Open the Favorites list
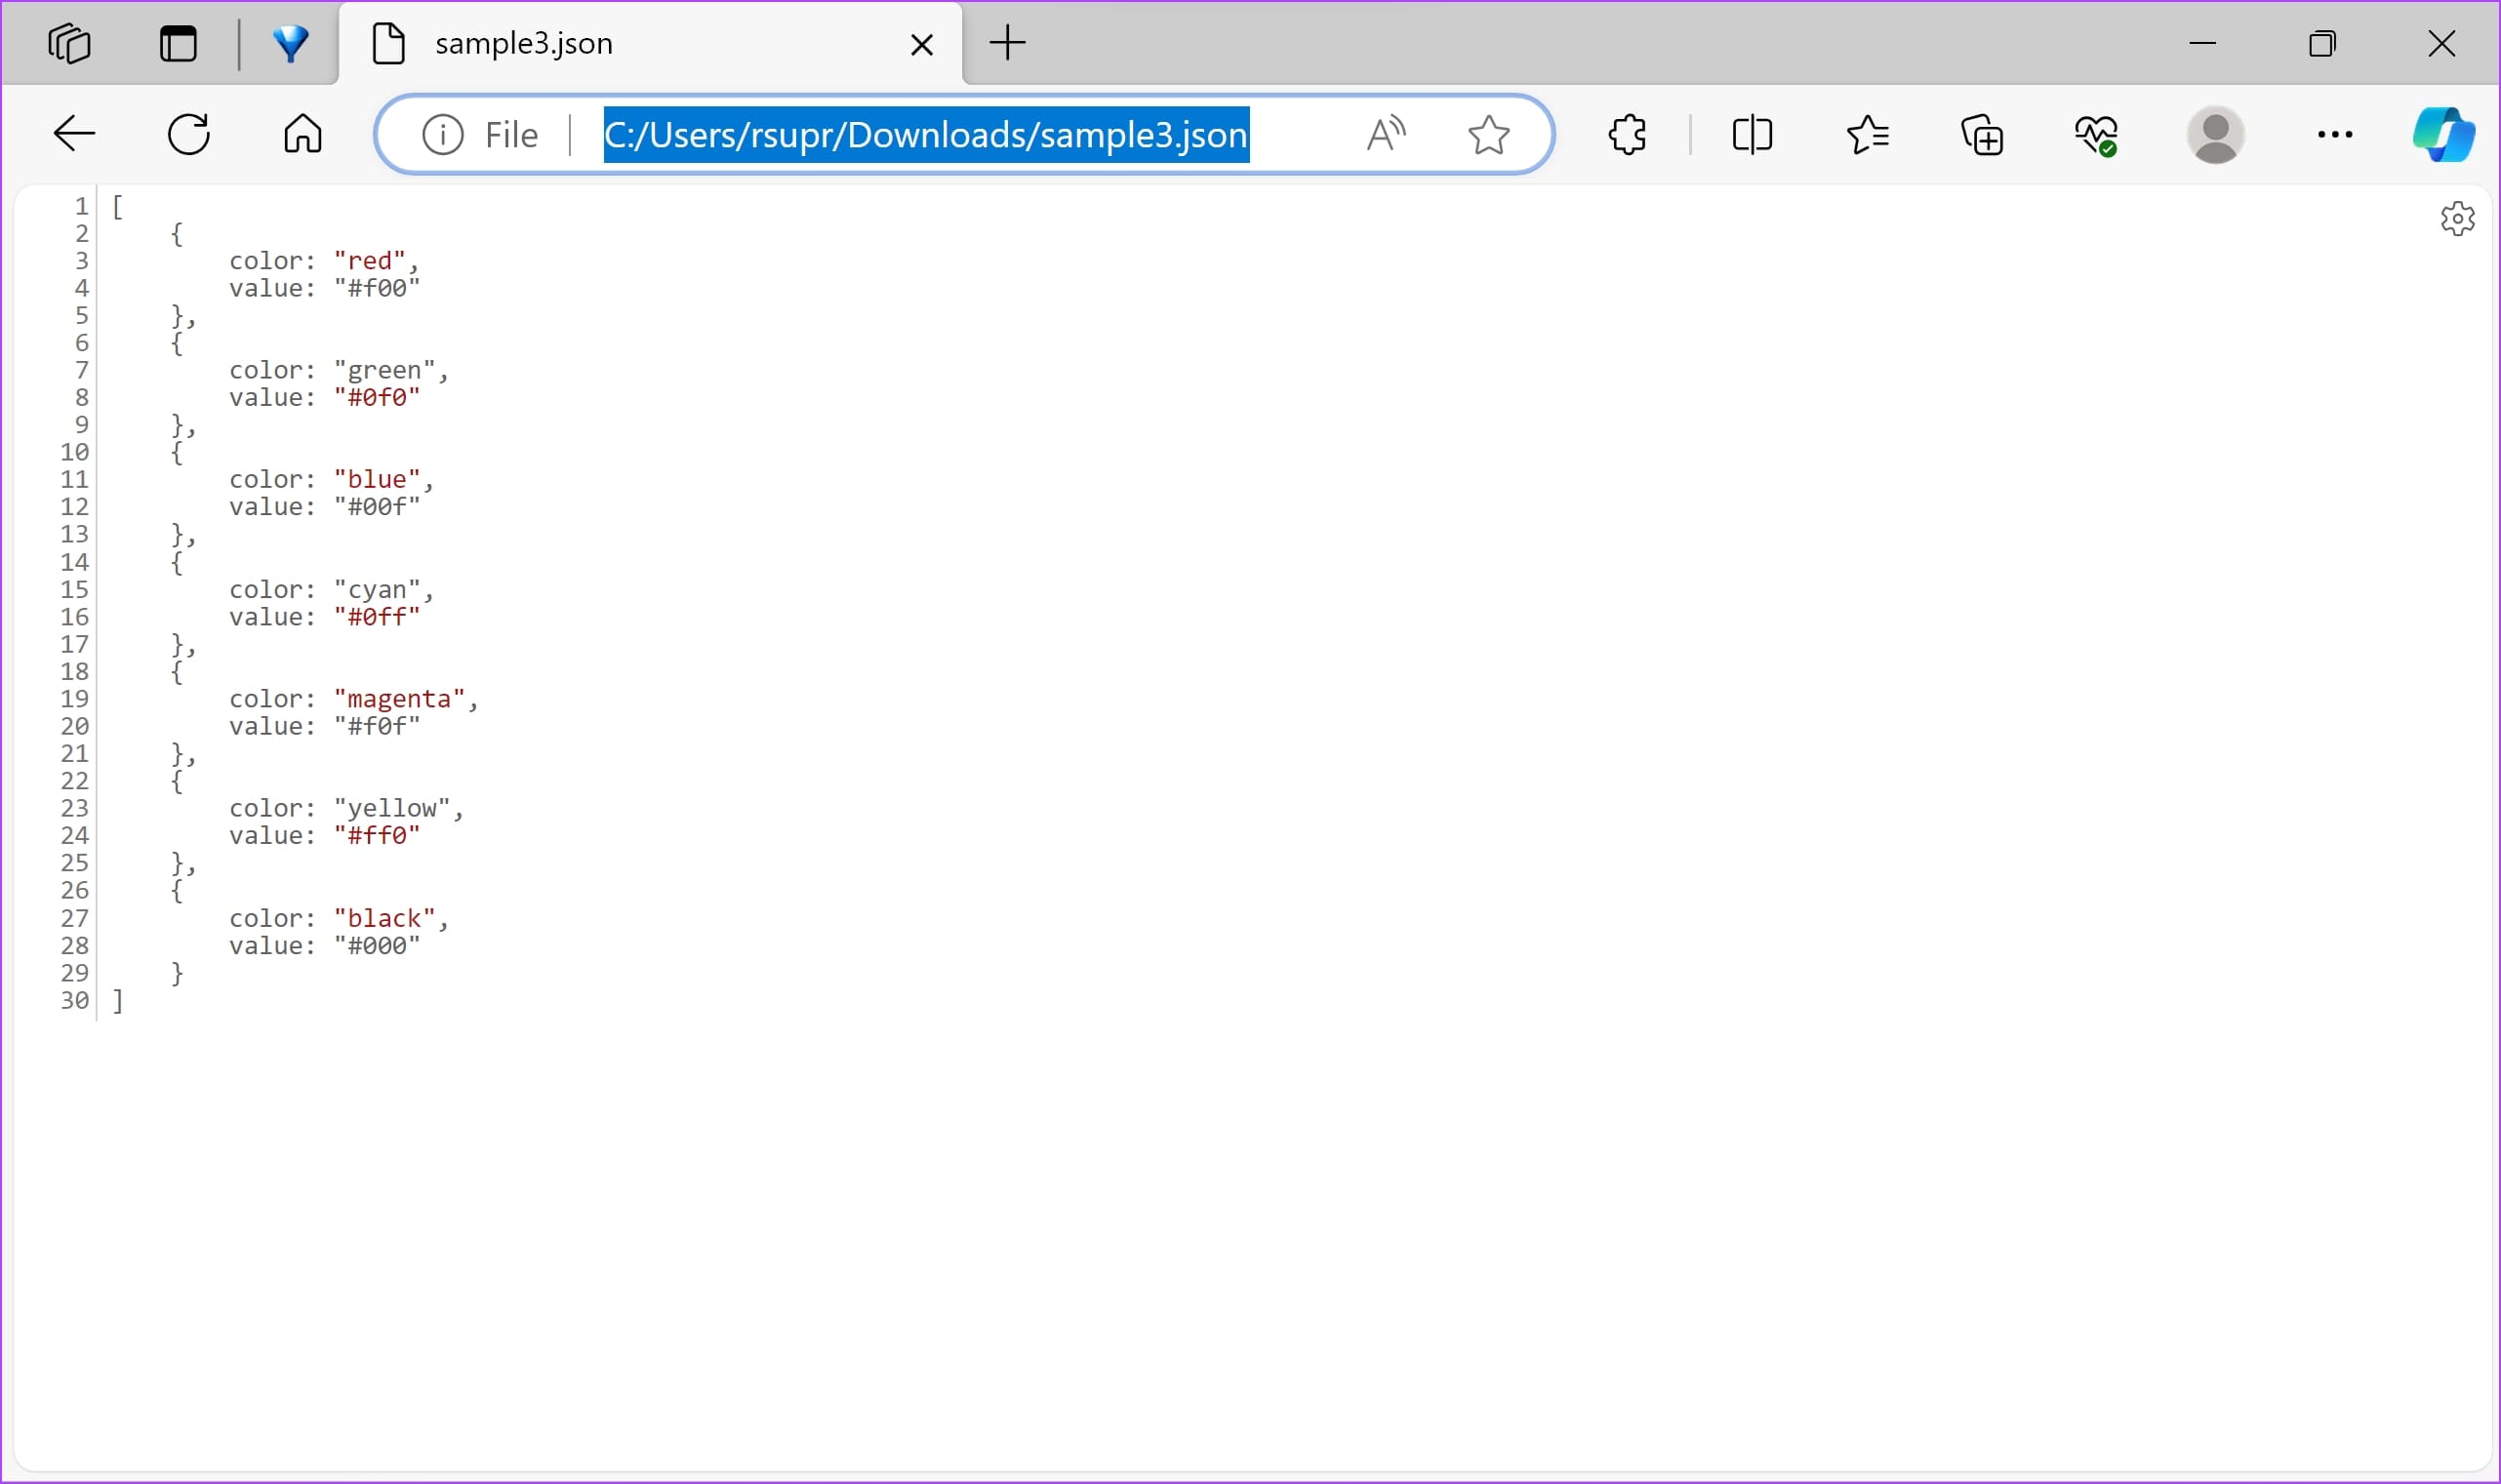 (1867, 133)
